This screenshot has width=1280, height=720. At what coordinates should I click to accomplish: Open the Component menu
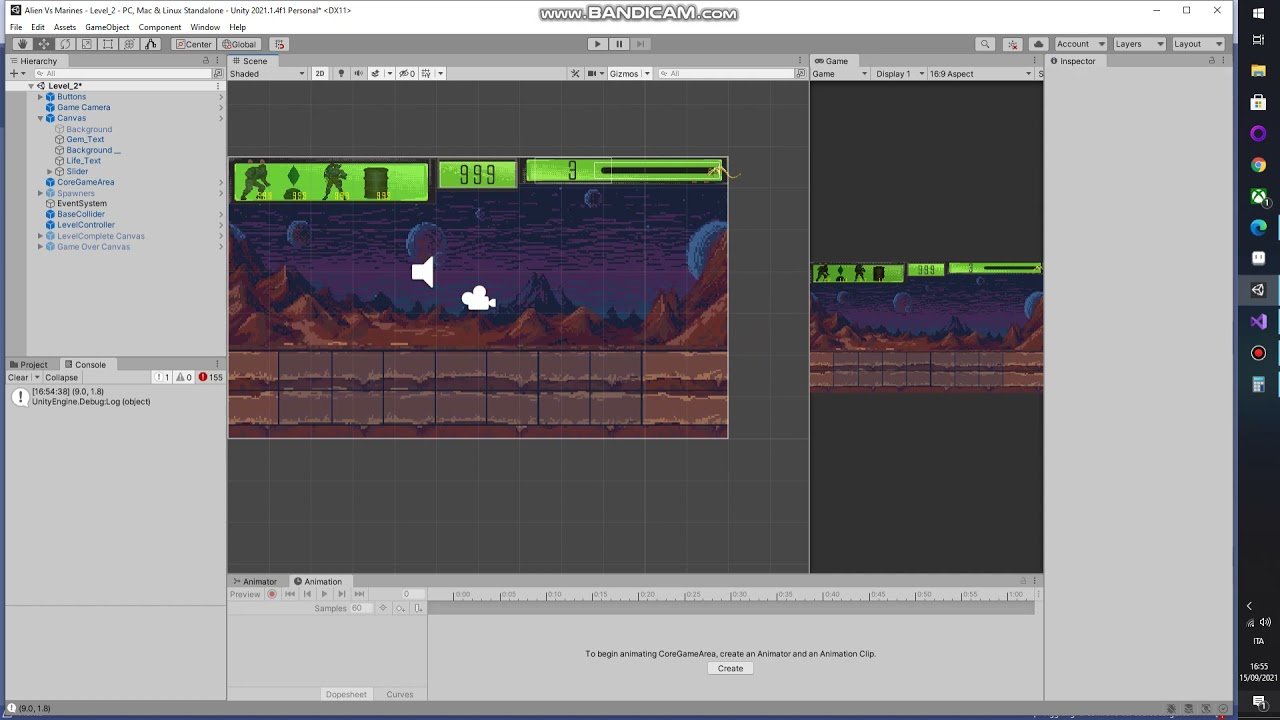click(160, 27)
